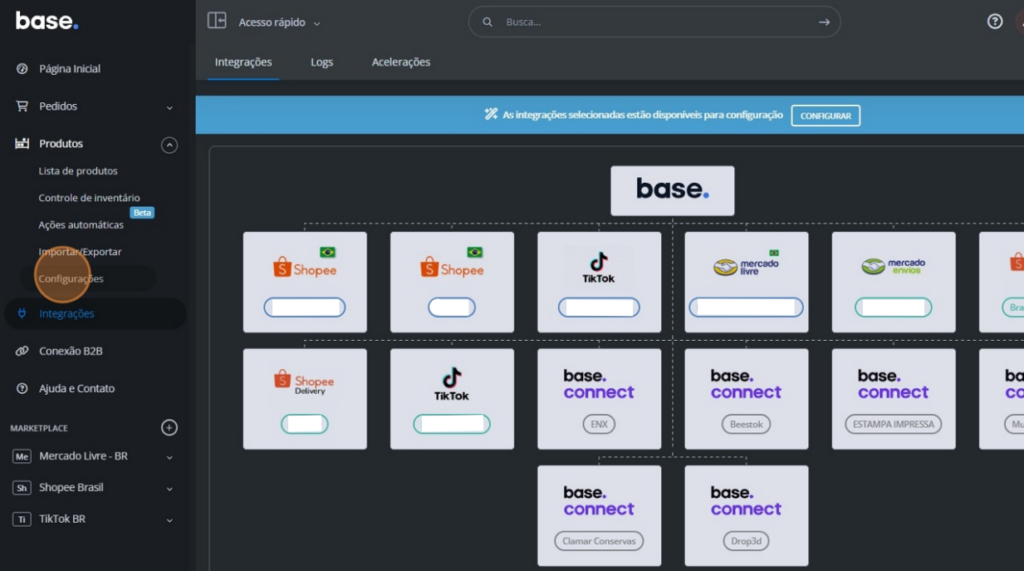Image resolution: width=1024 pixels, height=571 pixels.
Task: Open Mercado Livre - BR marketplace
Action: click(83, 456)
